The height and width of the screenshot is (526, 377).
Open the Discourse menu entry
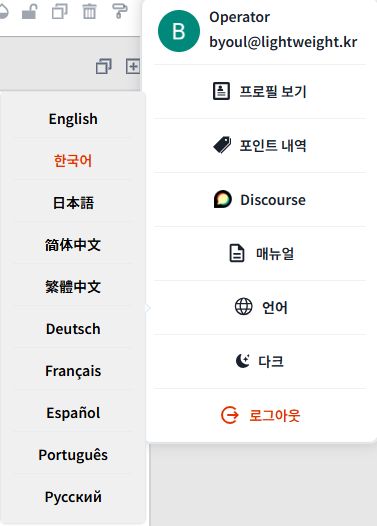tap(260, 200)
